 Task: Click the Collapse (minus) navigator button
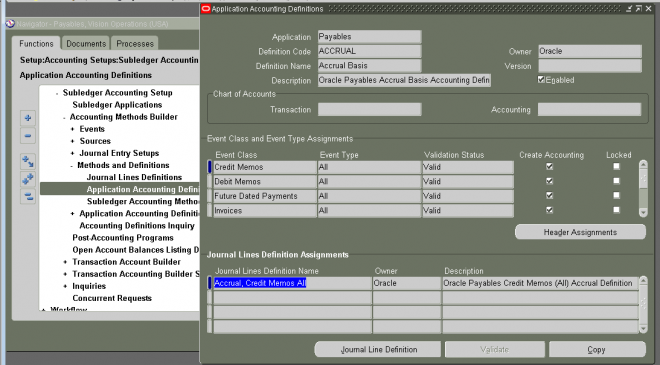pos(28,136)
